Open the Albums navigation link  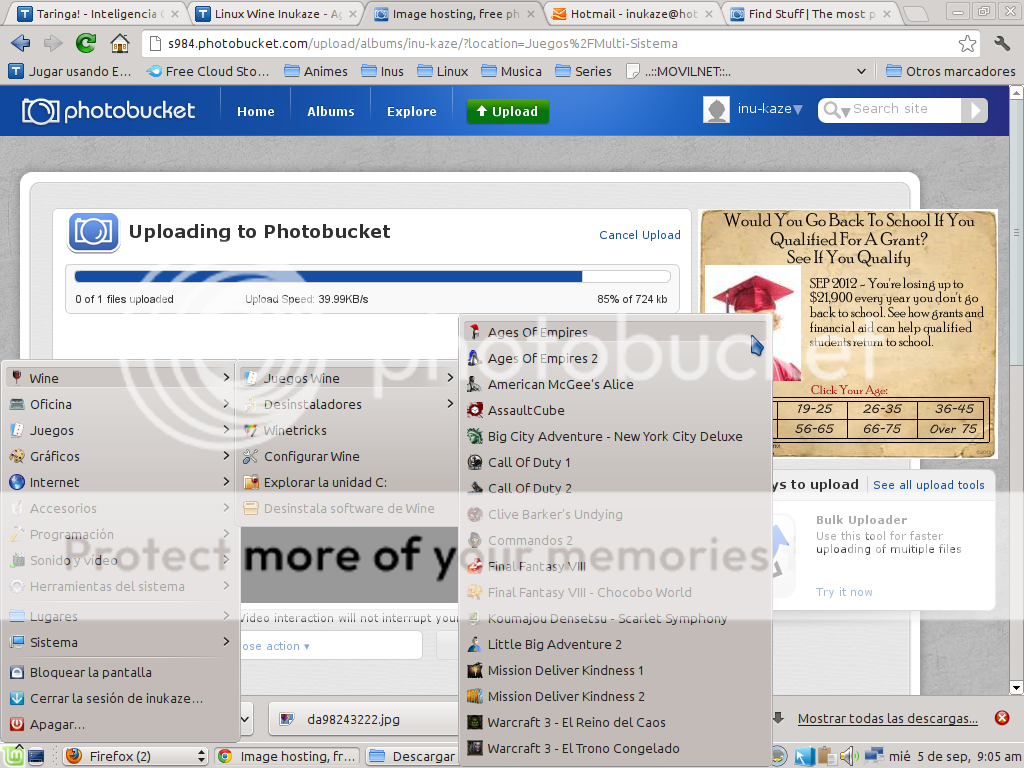330,111
